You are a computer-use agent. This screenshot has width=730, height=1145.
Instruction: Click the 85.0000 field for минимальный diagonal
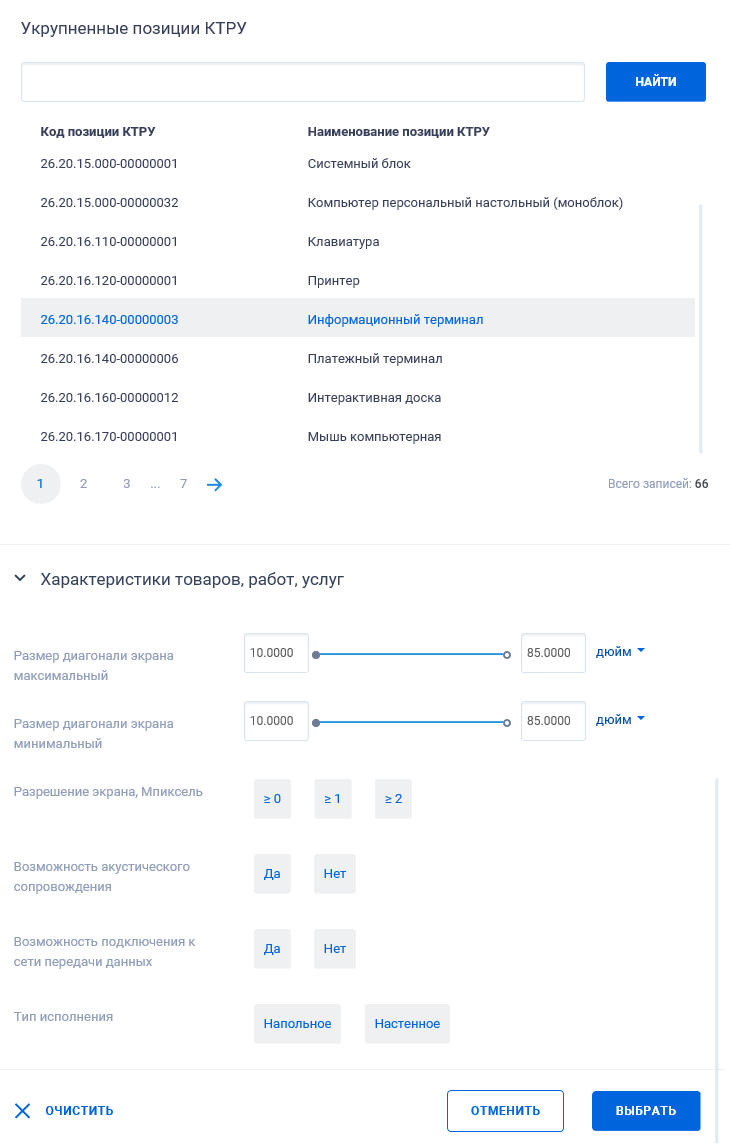(x=553, y=721)
